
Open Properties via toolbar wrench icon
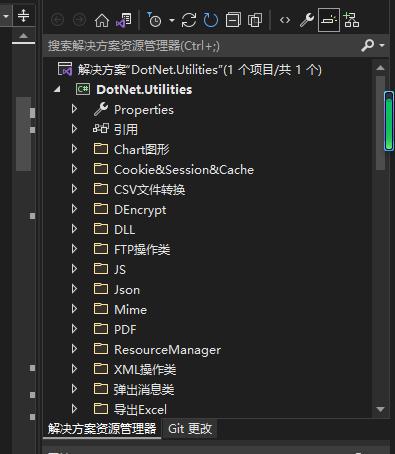[x=307, y=20]
